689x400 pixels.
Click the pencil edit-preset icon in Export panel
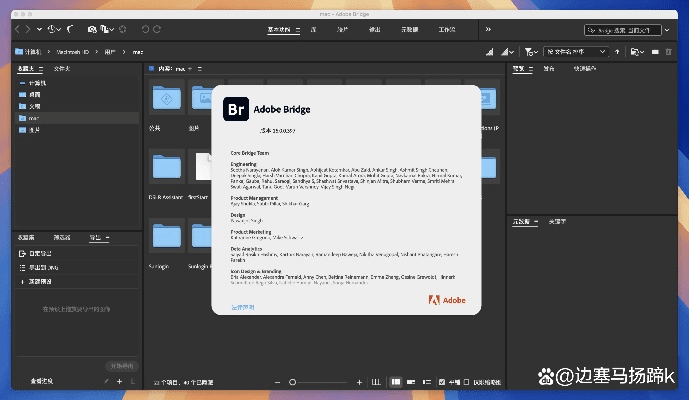(x=106, y=382)
